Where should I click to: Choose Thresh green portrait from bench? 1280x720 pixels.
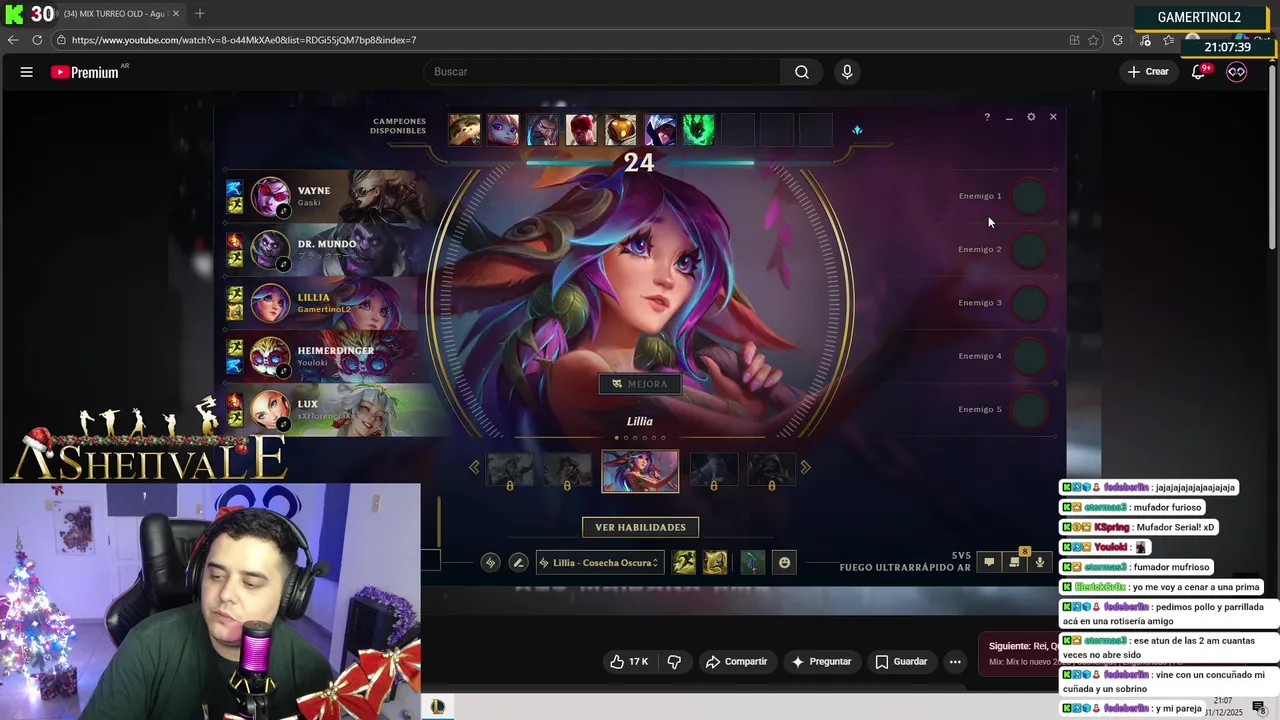[698, 130]
